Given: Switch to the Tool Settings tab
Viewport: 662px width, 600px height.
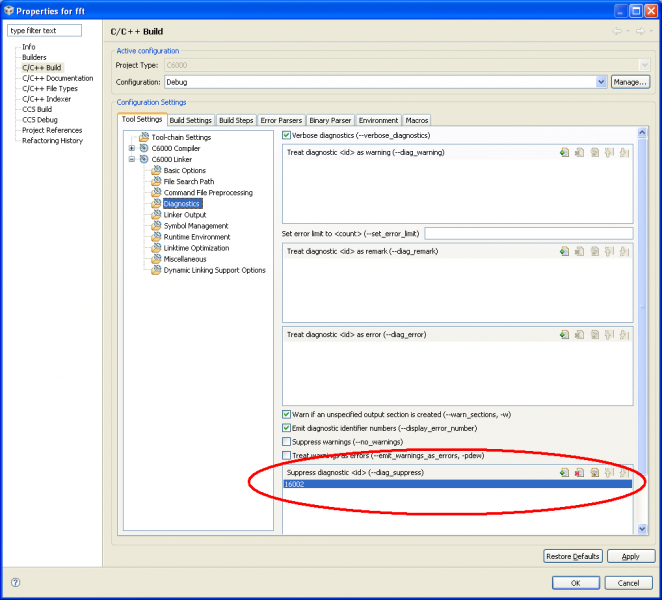Looking at the screenshot, I should click(142, 119).
